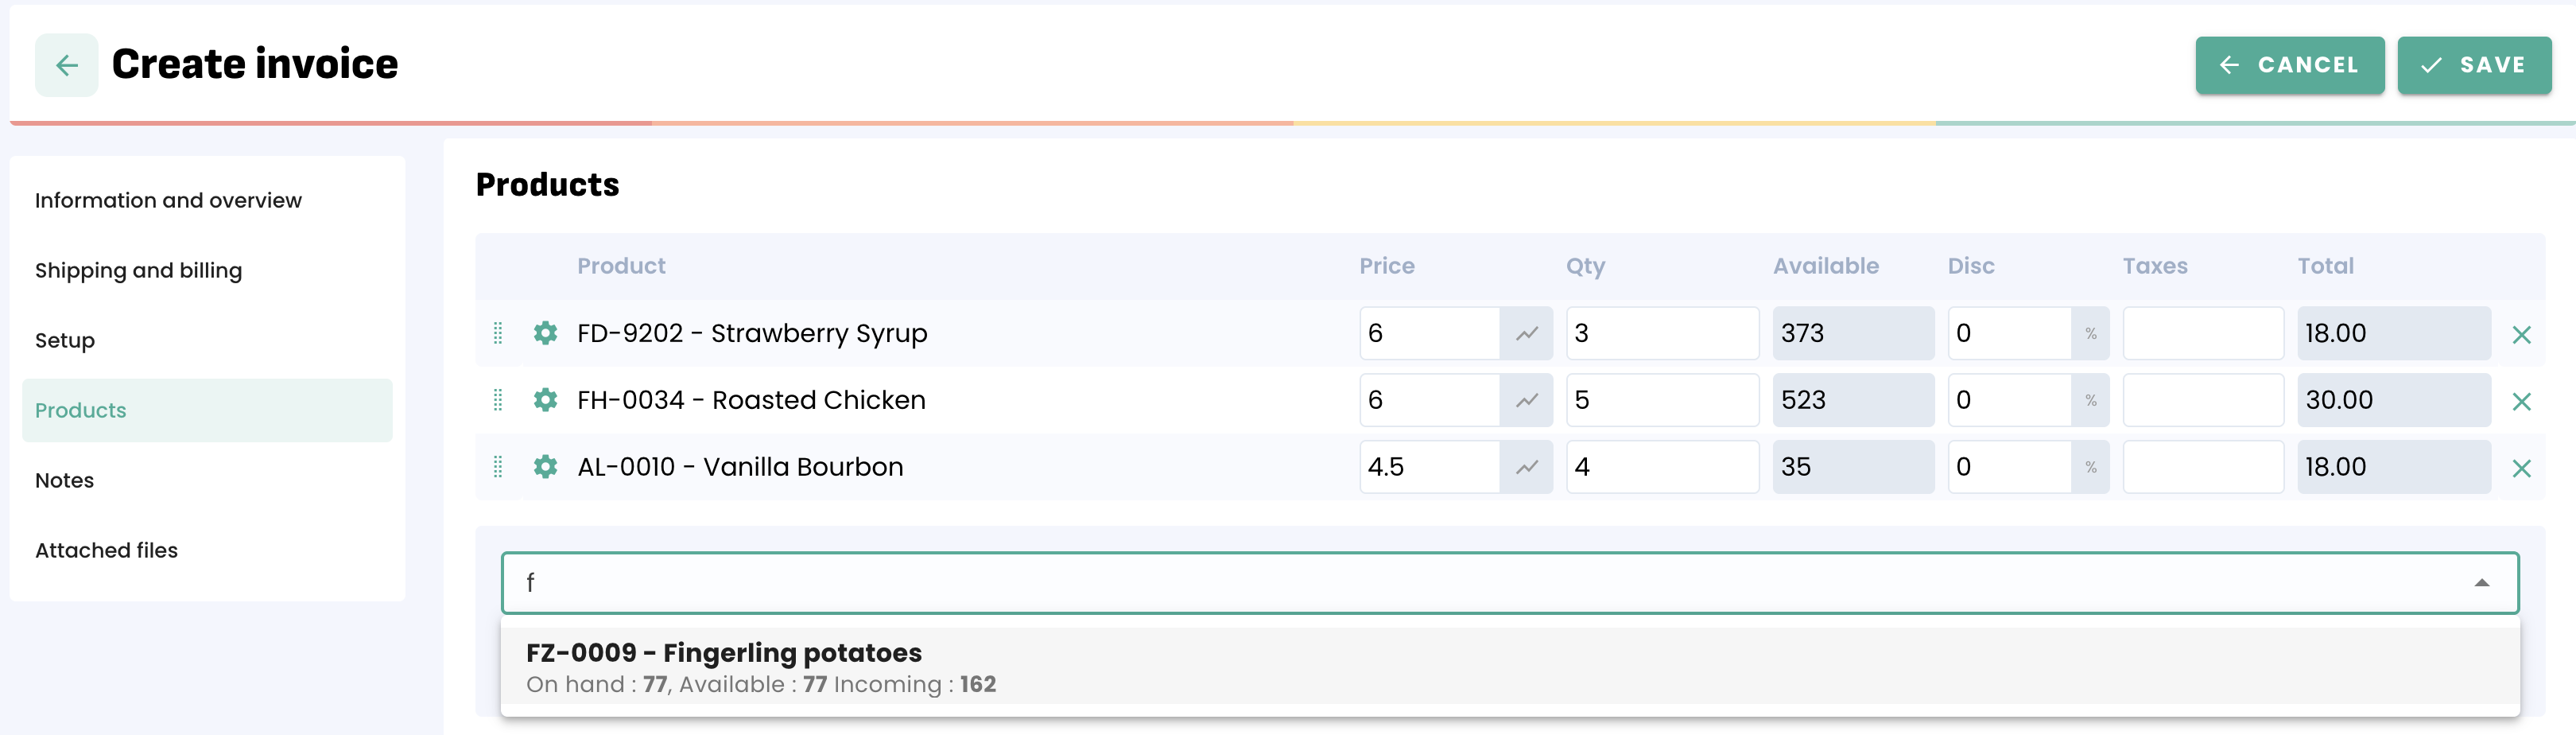
Task: Click the product search input field
Action: click(1480, 583)
